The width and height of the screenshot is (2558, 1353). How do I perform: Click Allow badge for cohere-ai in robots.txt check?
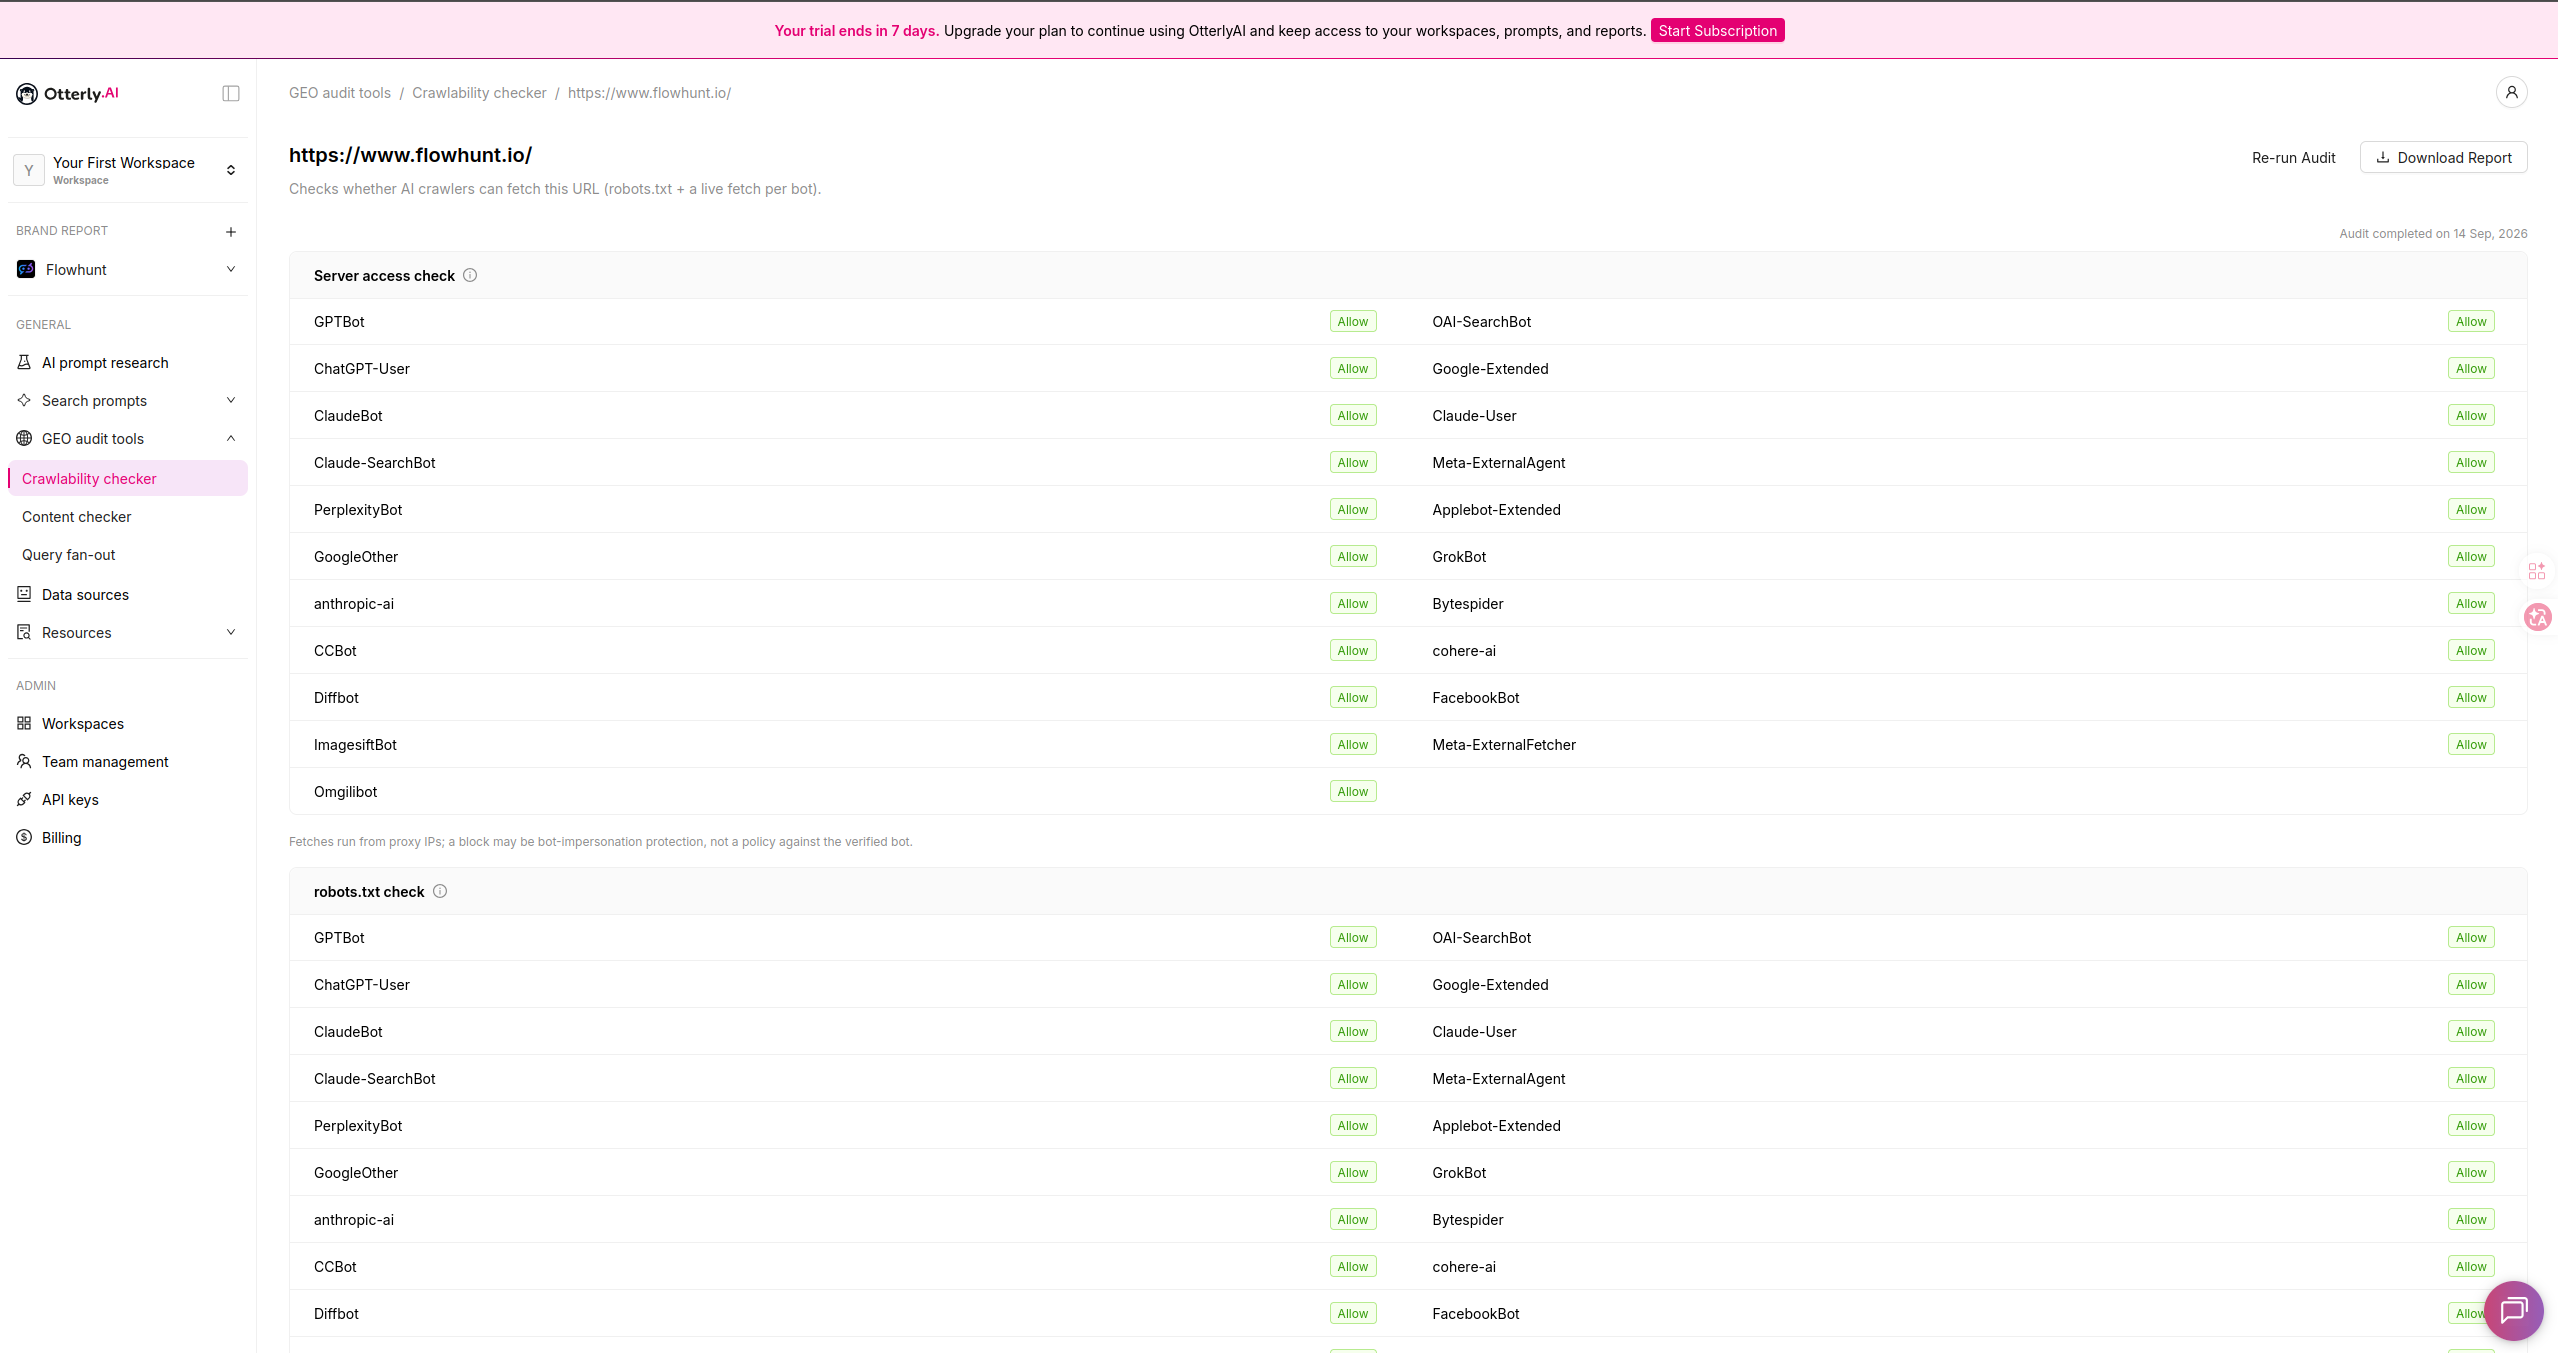point(2470,1266)
